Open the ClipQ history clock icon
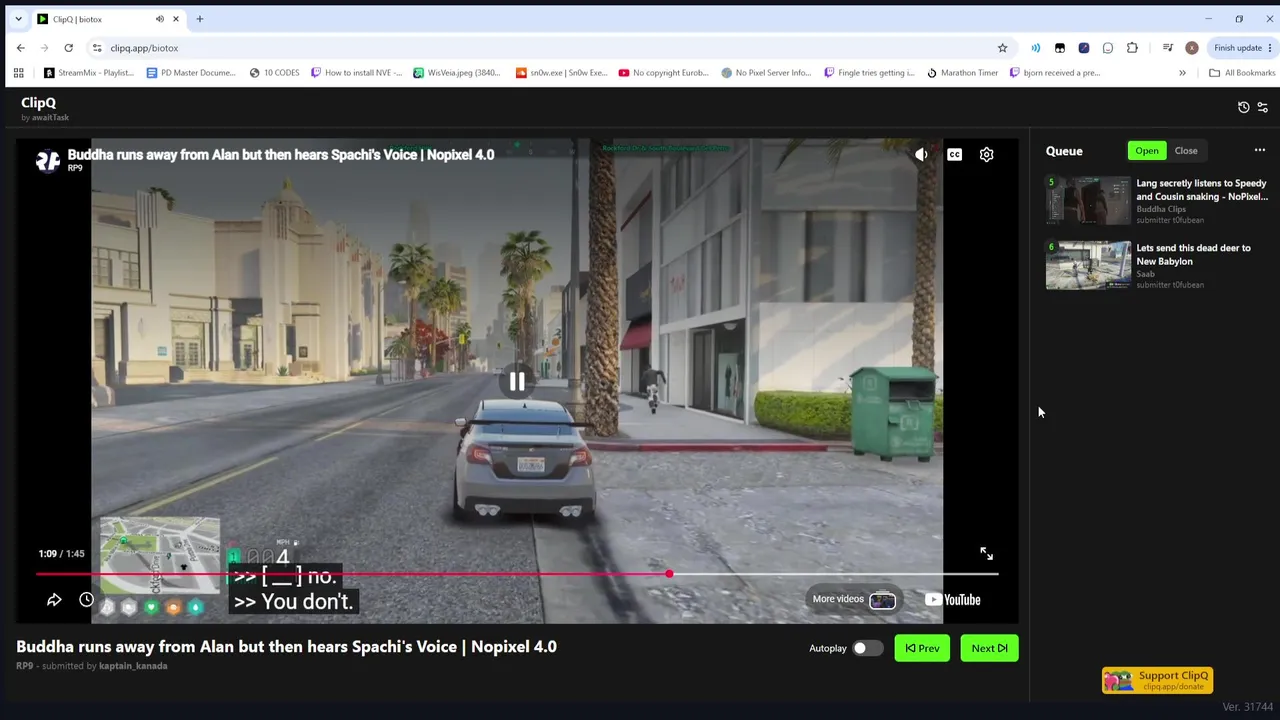 [1243, 107]
